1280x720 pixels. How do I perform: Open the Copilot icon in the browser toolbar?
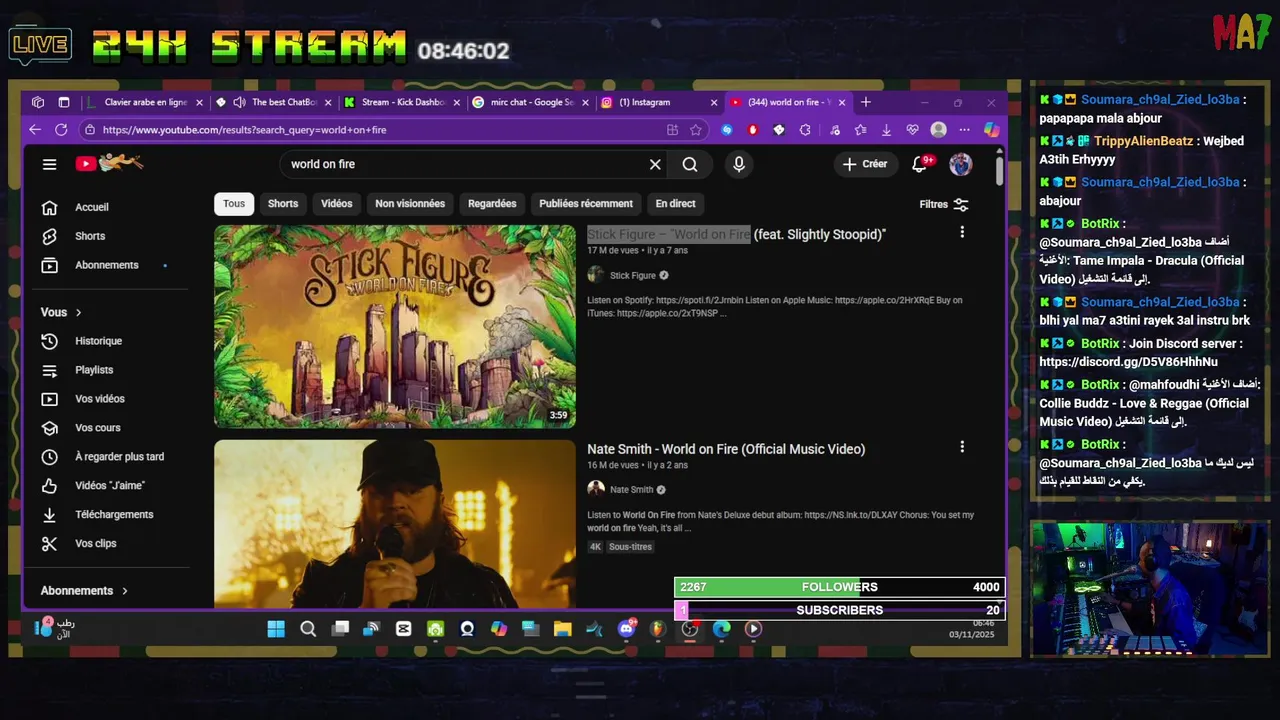point(991,130)
